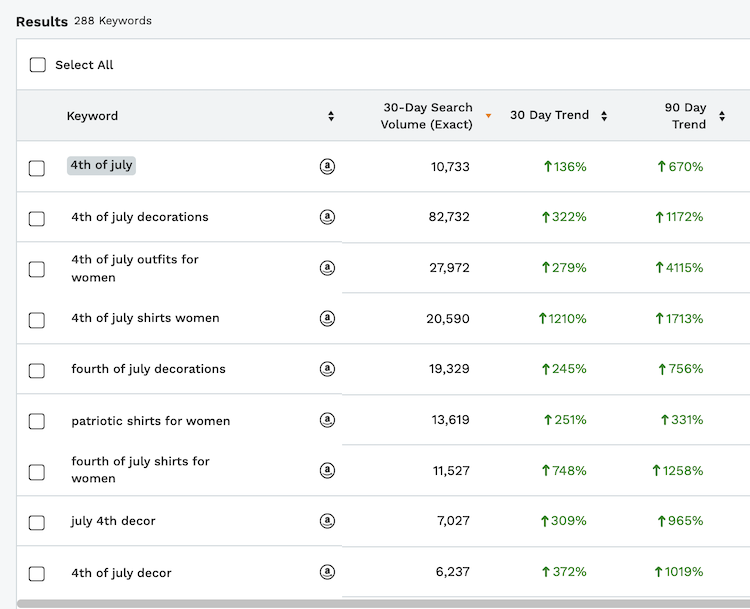Open Amazon link for 4th of july outfits for women

(327, 268)
